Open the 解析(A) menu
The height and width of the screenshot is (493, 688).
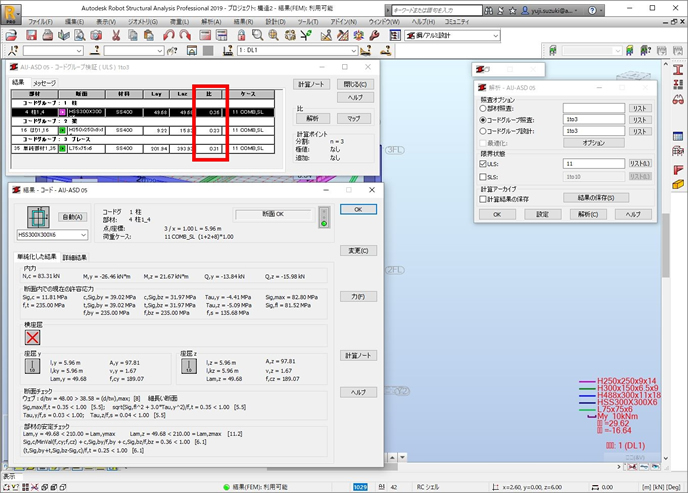point(211,21)
